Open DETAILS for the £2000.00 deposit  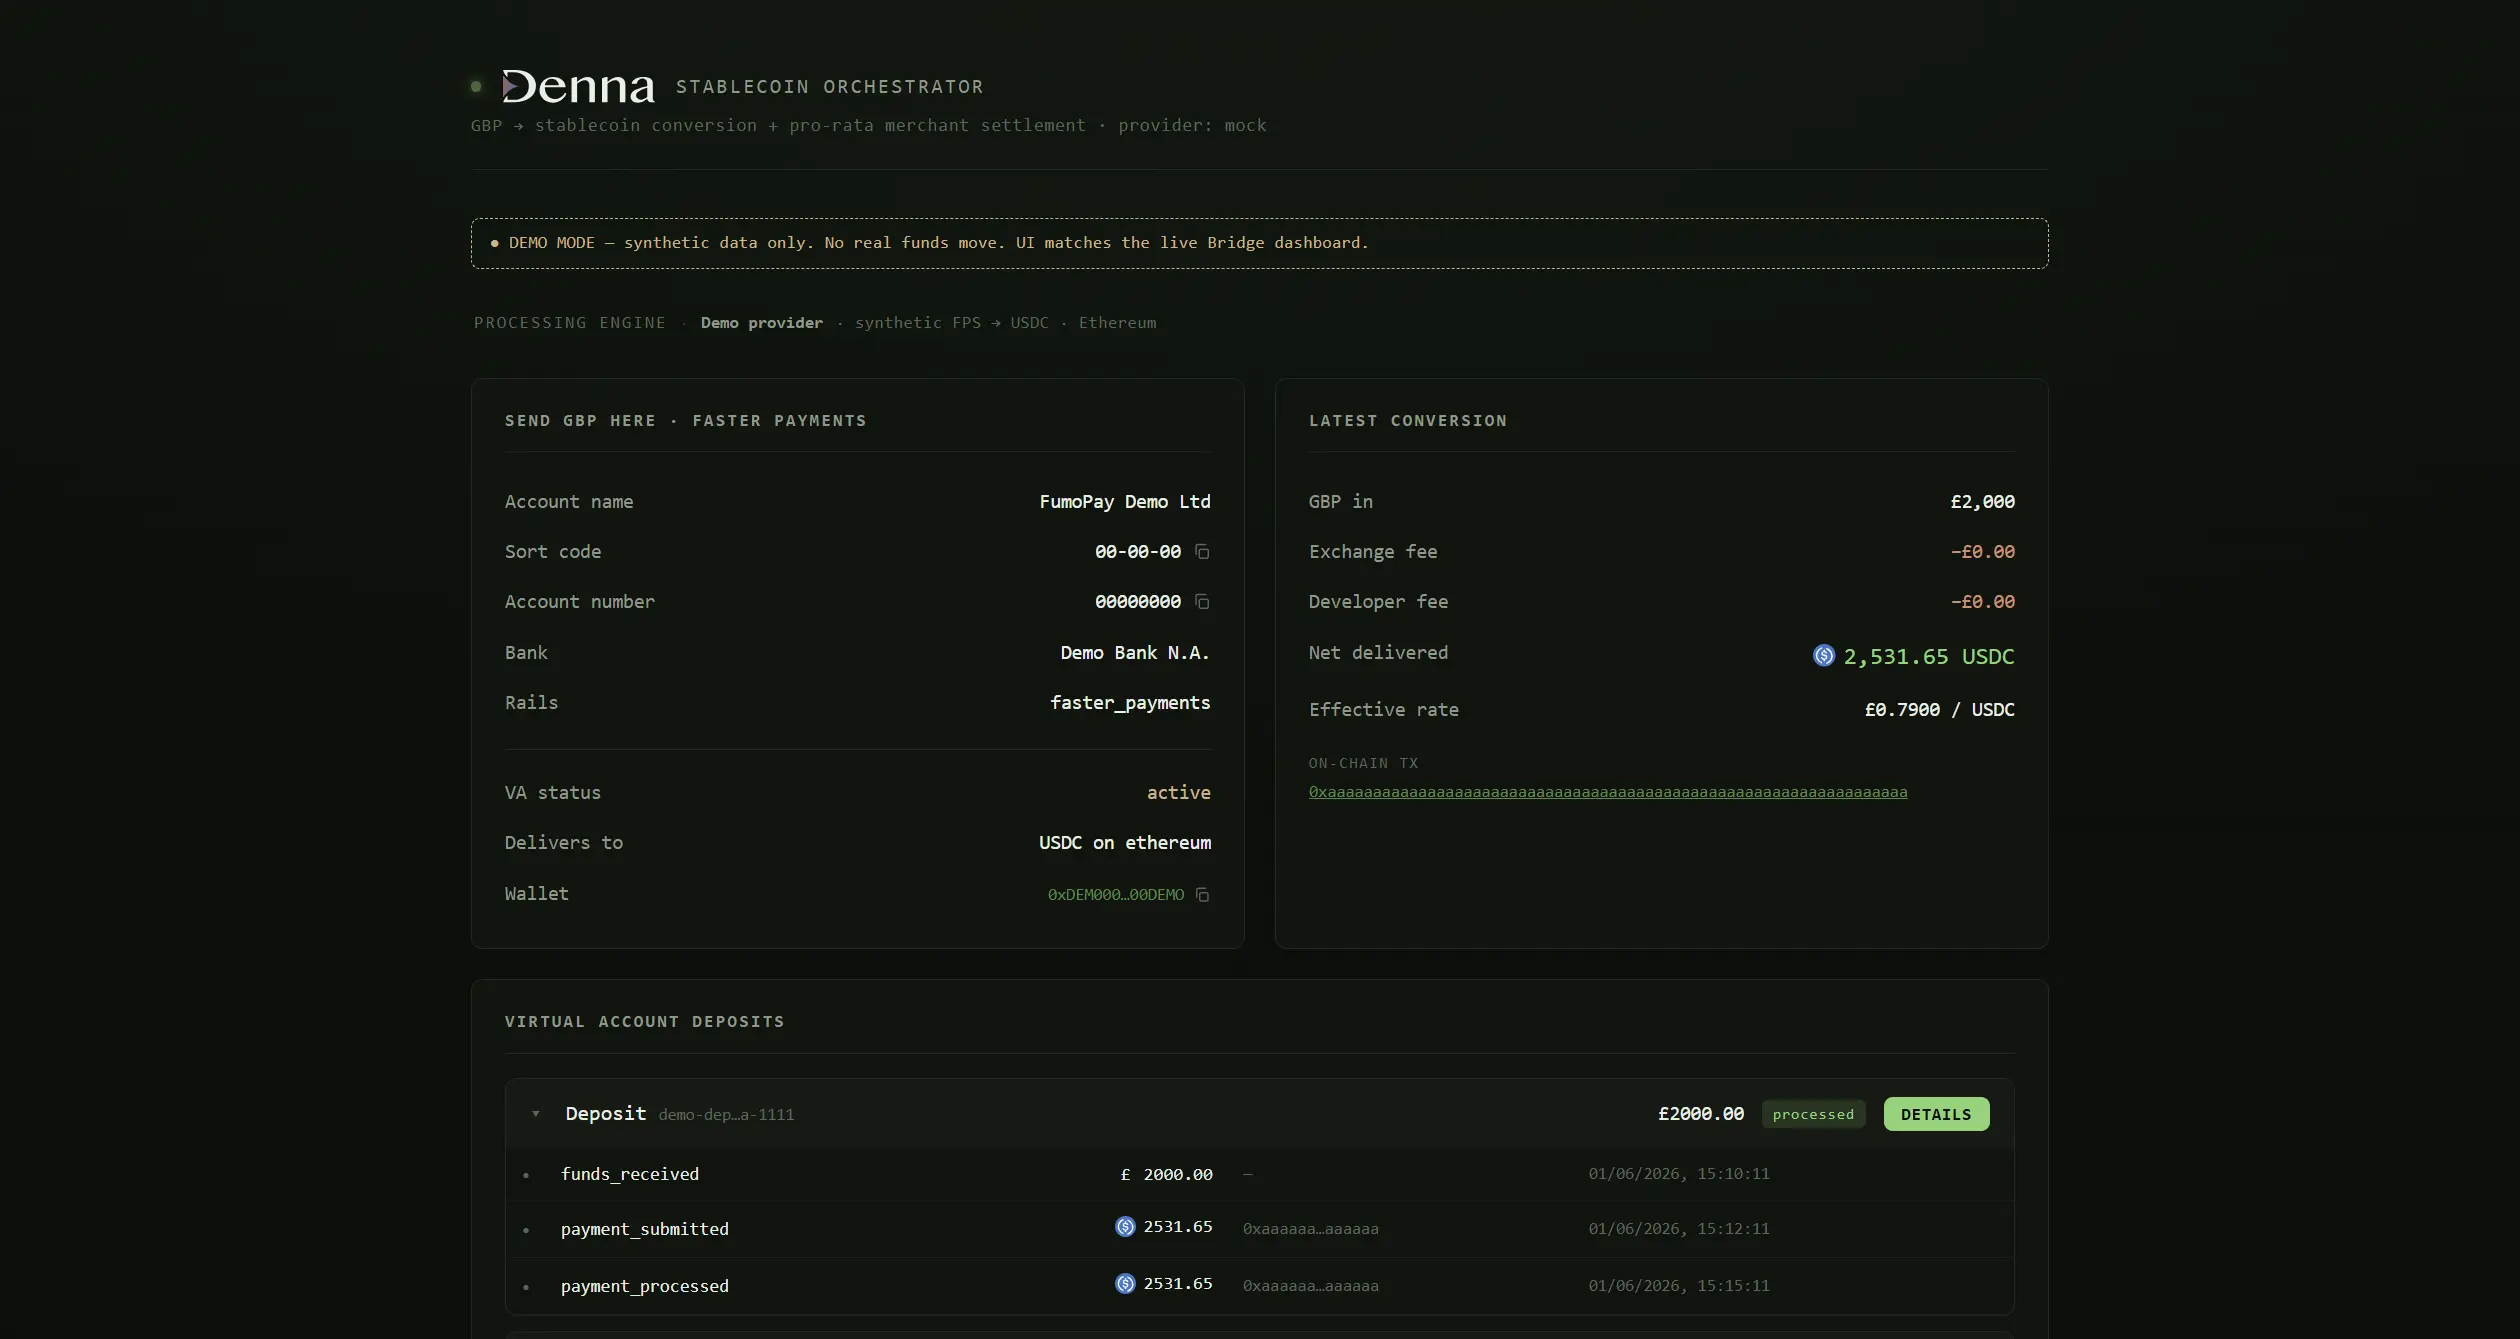pos(1936,1114)
